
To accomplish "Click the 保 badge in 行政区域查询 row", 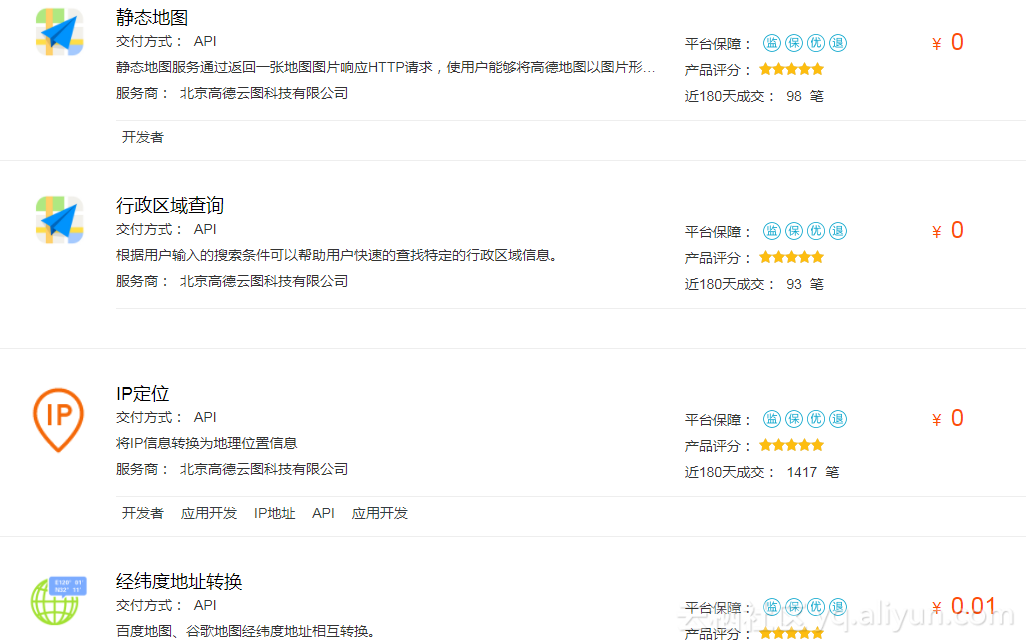I will coord(794,231).
